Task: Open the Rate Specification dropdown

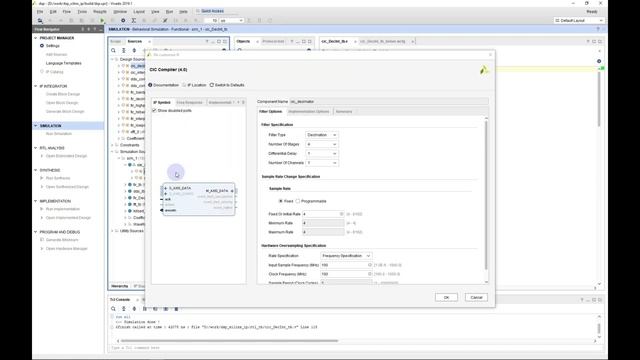Action: click(x=346, y=256)
